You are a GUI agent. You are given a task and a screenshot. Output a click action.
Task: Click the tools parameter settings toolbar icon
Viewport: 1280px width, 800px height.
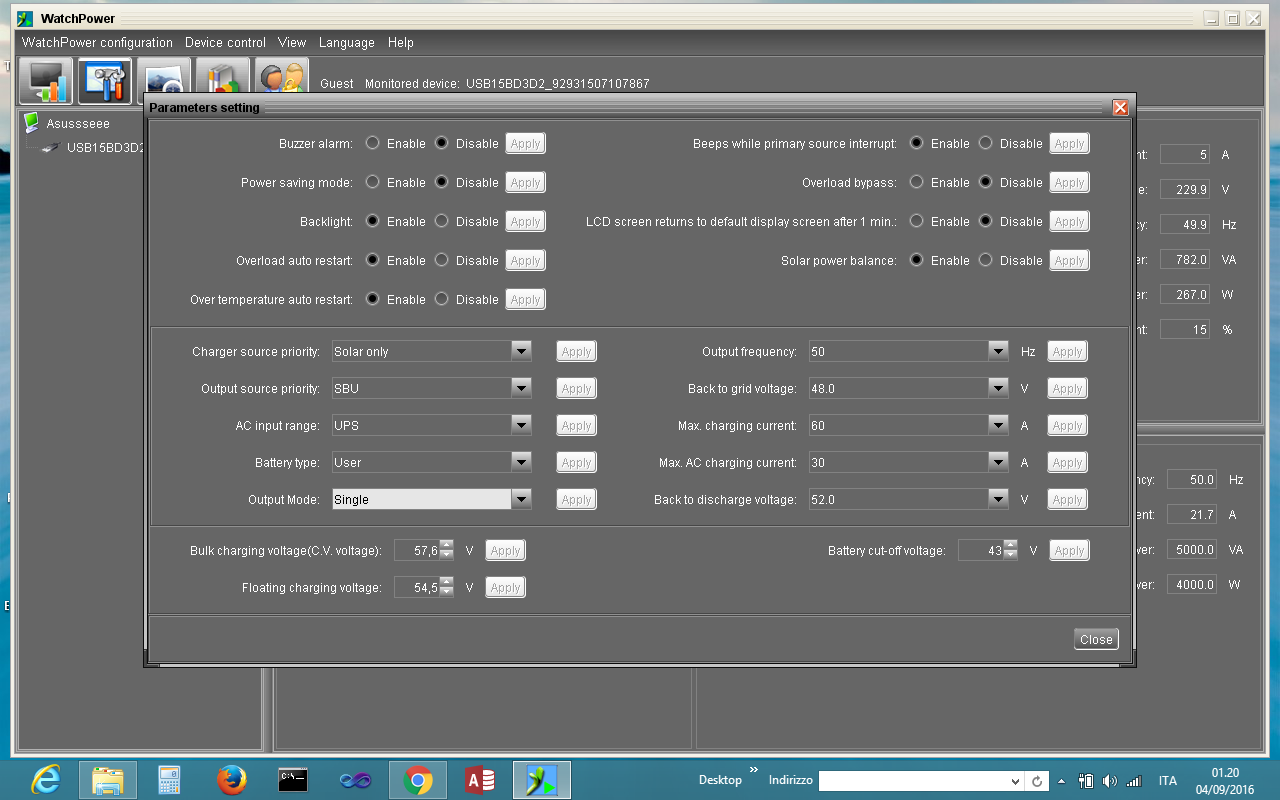[105, 81]
